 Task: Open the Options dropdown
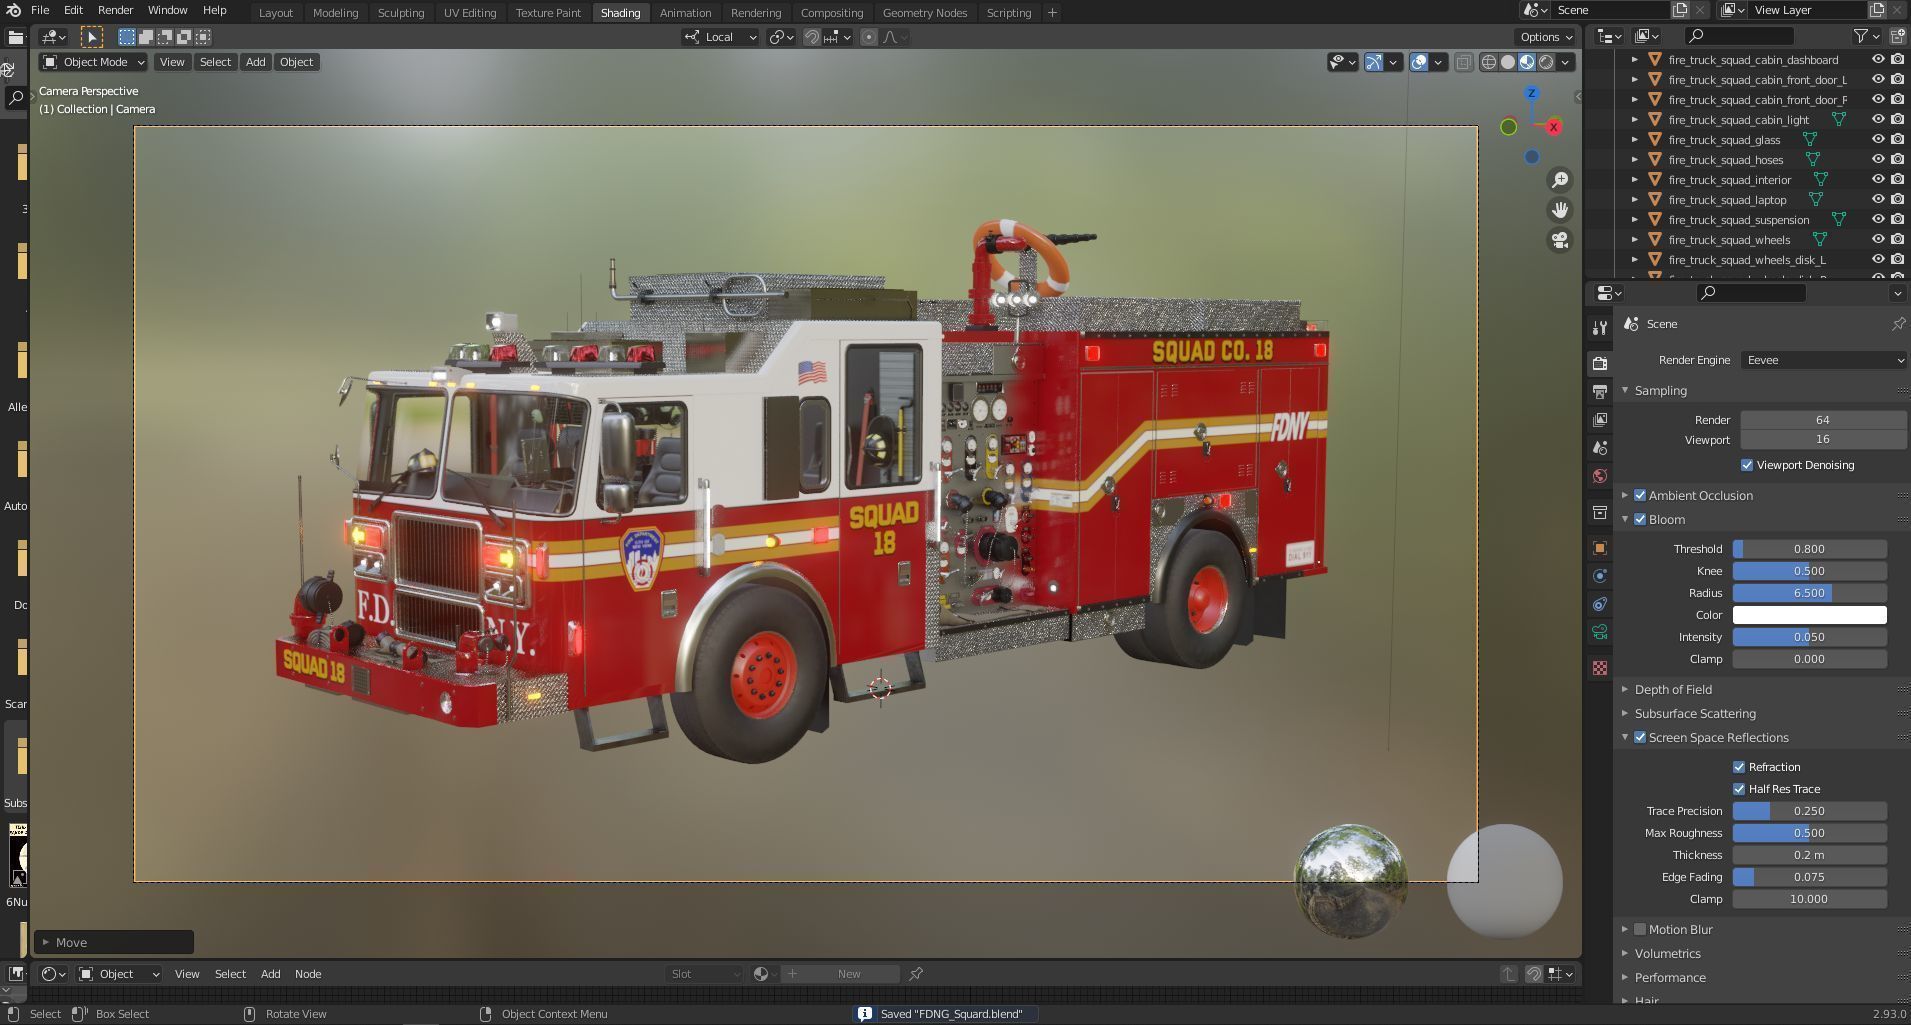pyautogui.click(x=1545, y=37)
